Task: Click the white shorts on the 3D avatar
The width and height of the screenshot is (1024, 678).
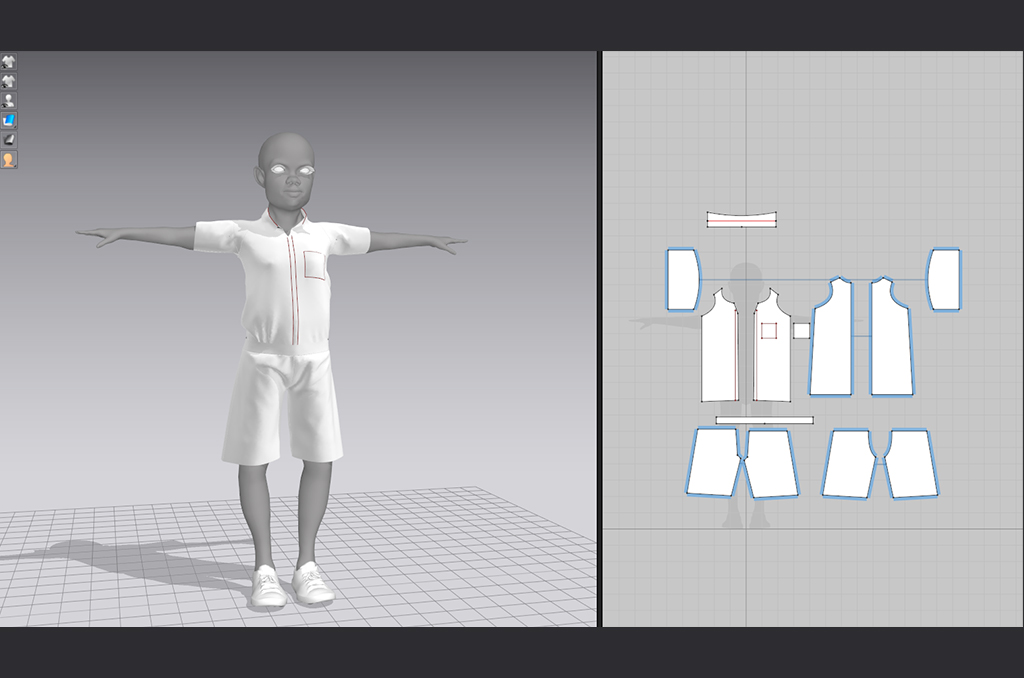Action: 282,405
